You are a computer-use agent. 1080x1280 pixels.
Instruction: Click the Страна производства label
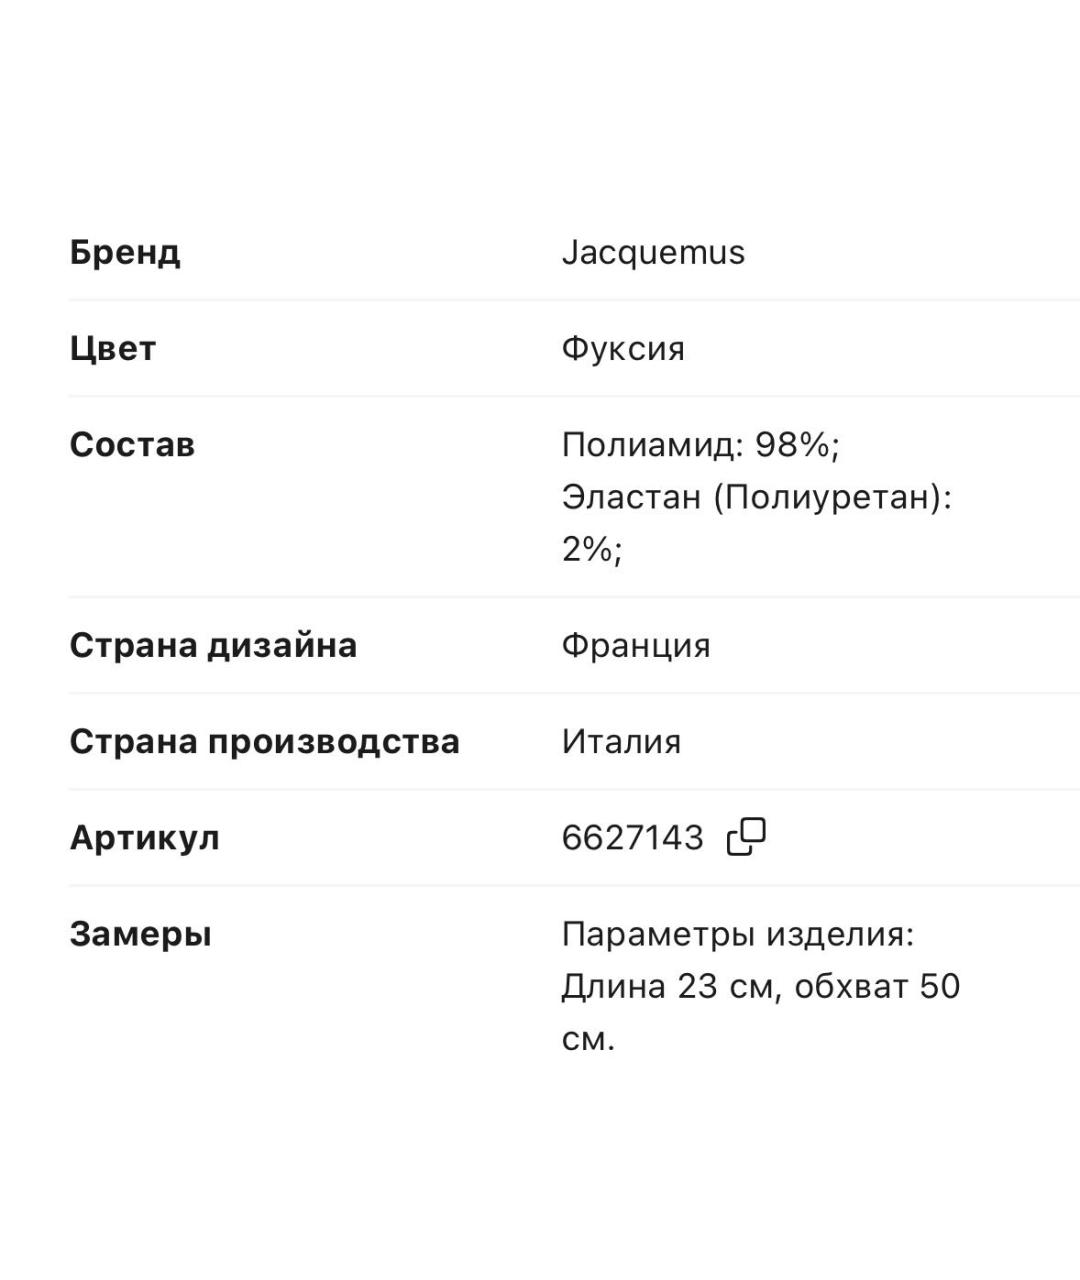tap(263, 741)
